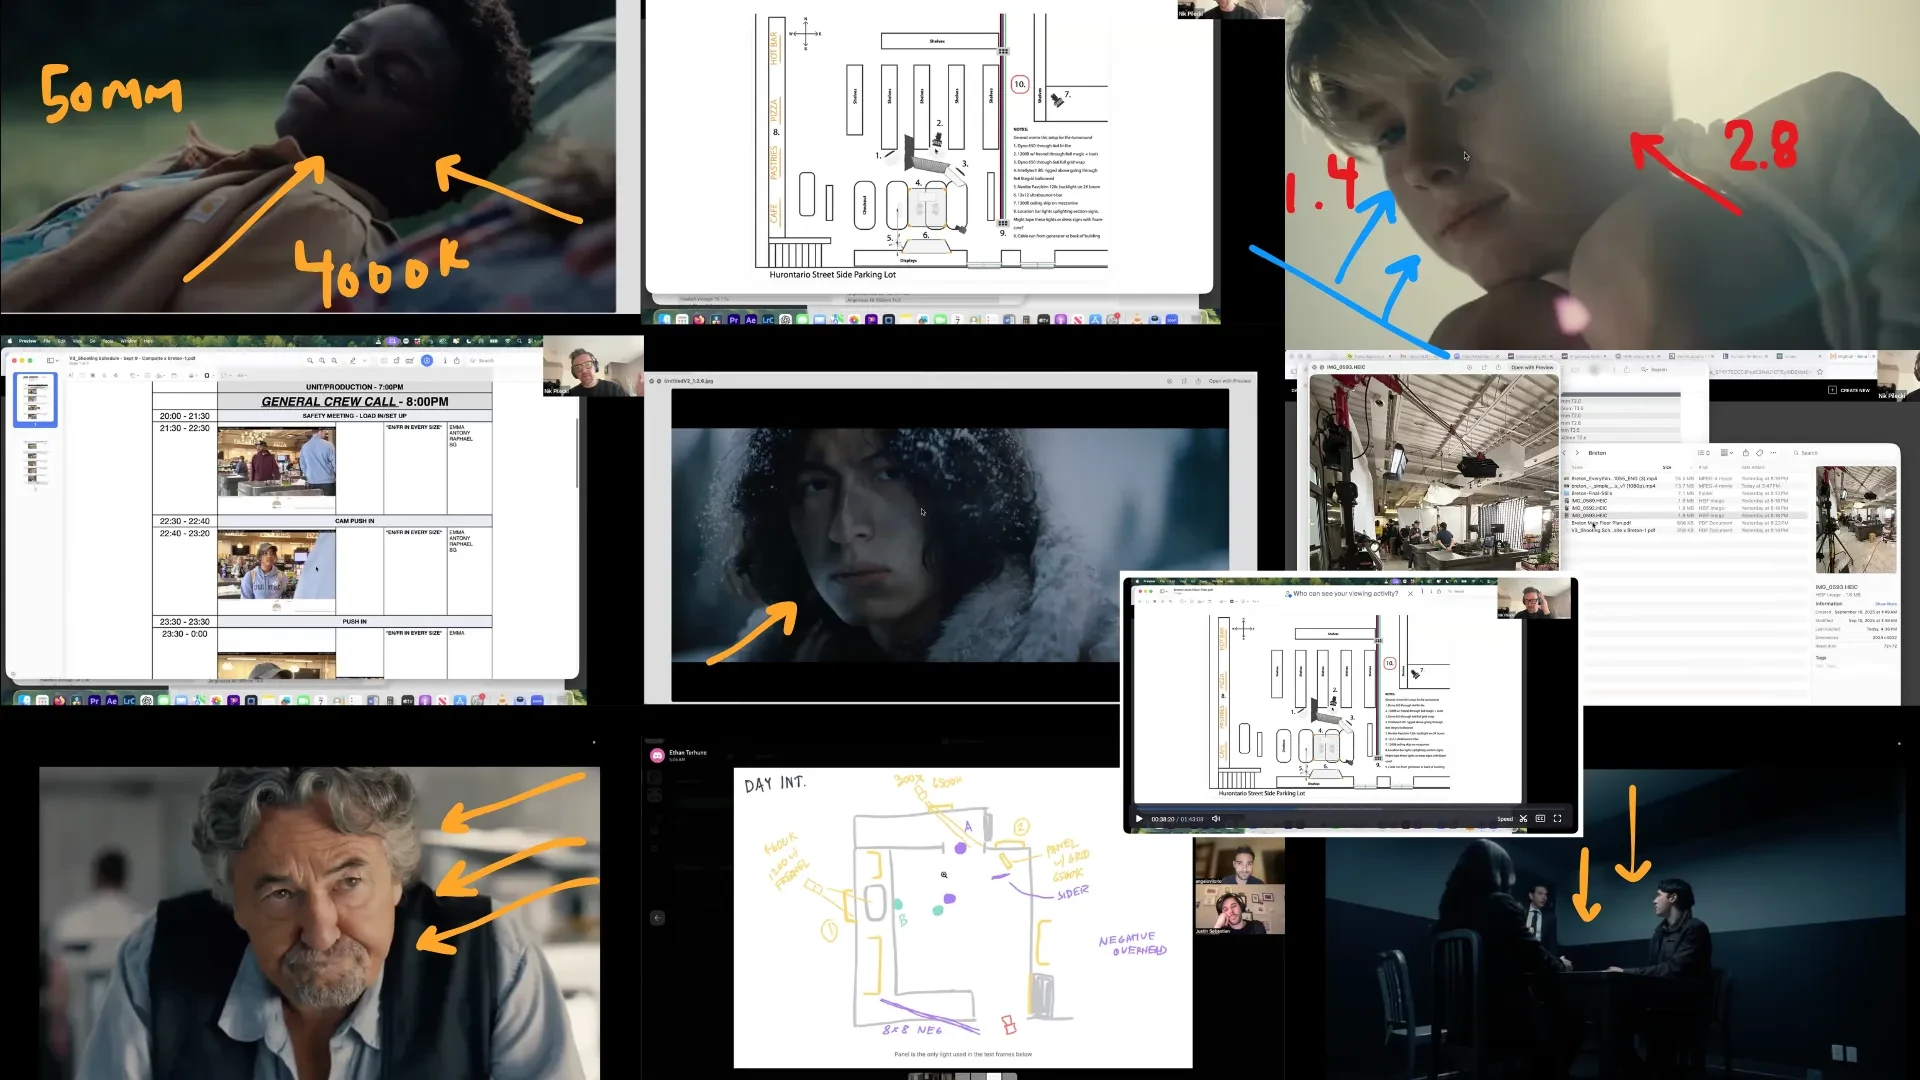Viewport: 1920px width, 1080px height.
Task: Click the Search field in the Breton Finder window
Action: point(1842,453)
